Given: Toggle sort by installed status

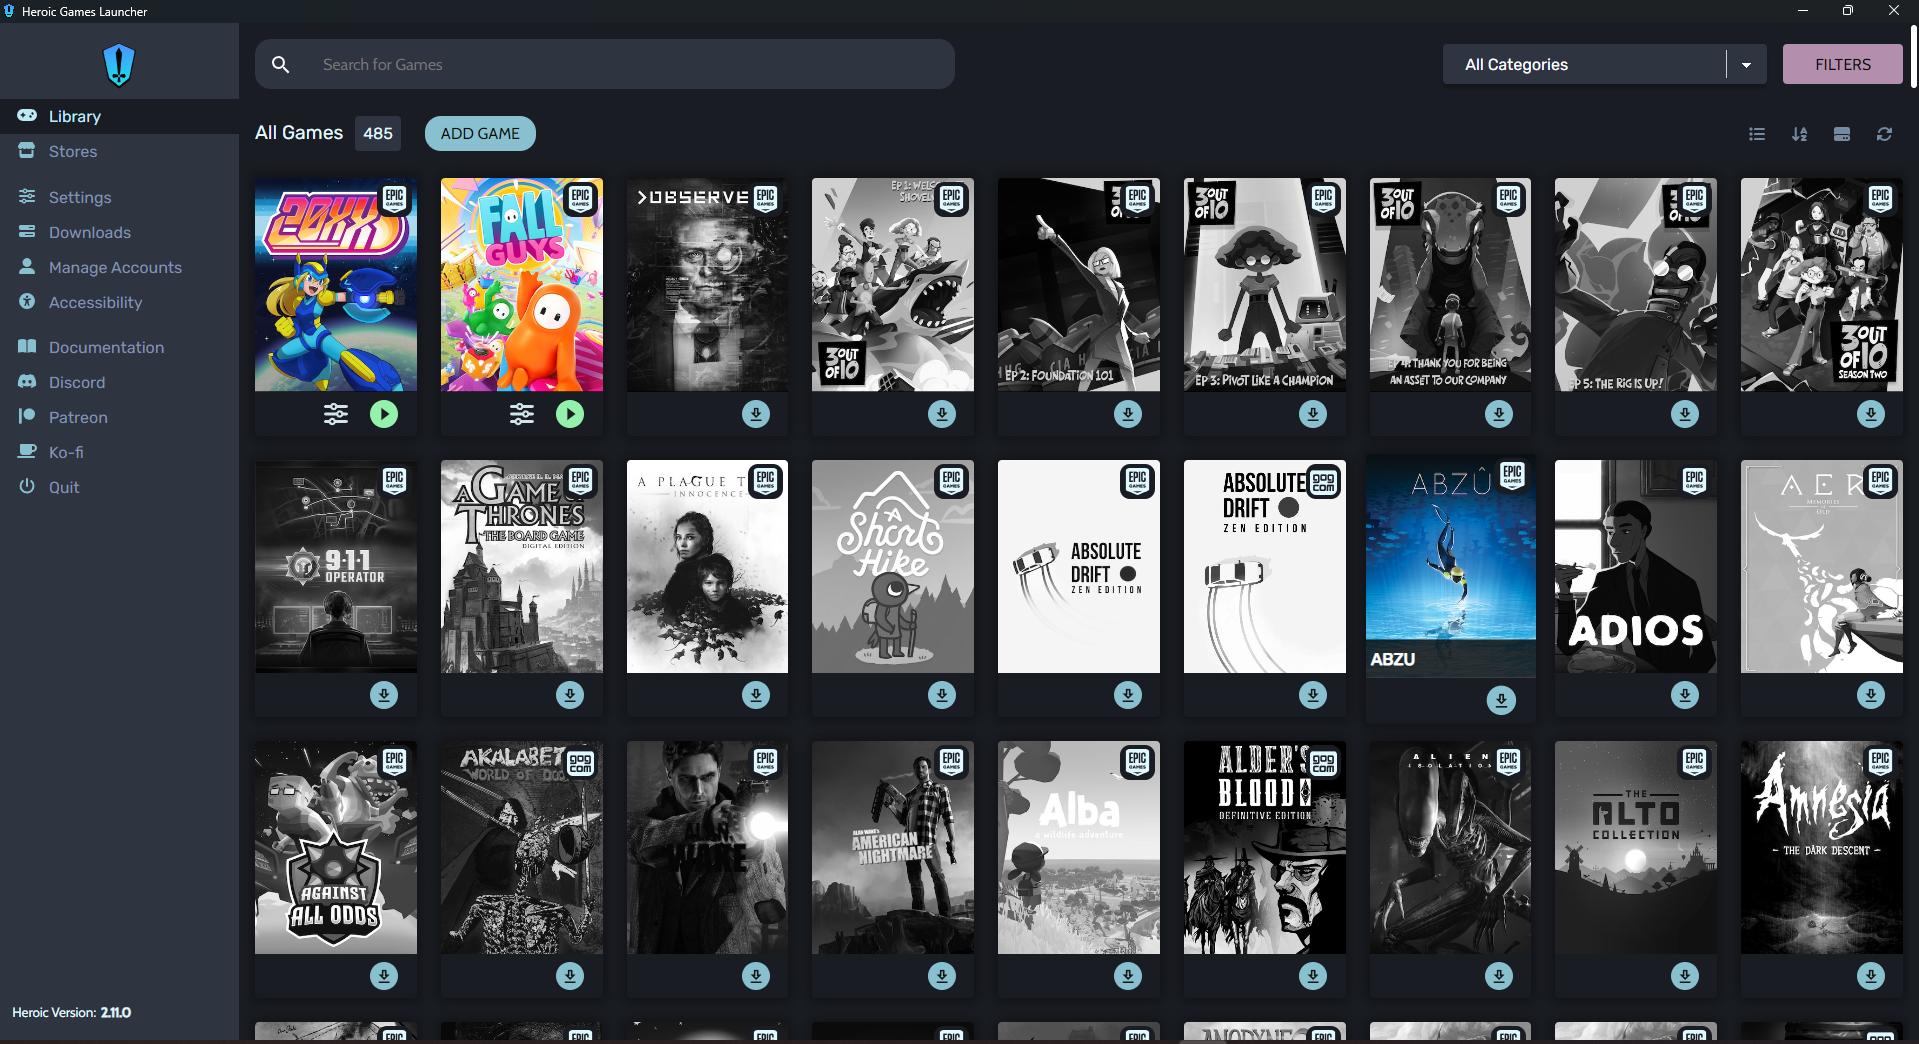Looking at the screenshot, I should coord(1841,134).
